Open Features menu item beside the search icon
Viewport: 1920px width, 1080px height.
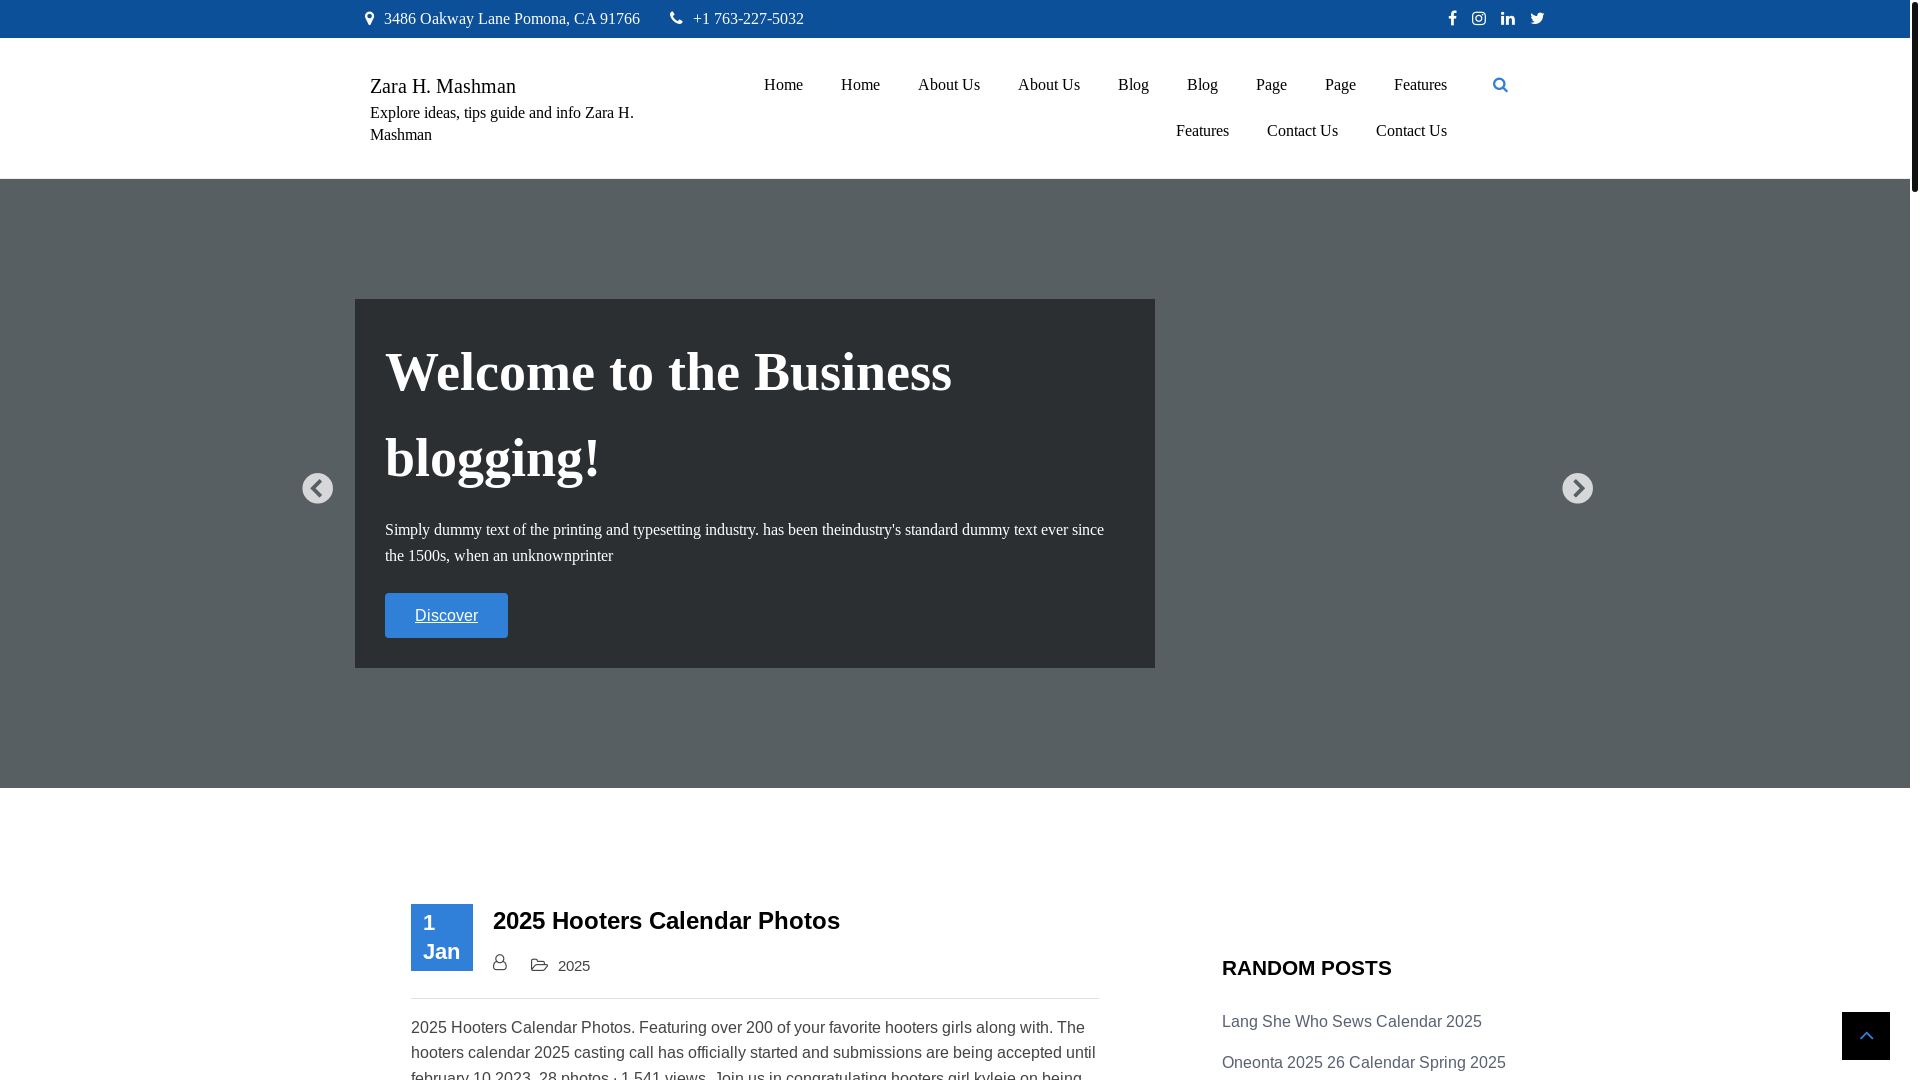[1420, 85]
